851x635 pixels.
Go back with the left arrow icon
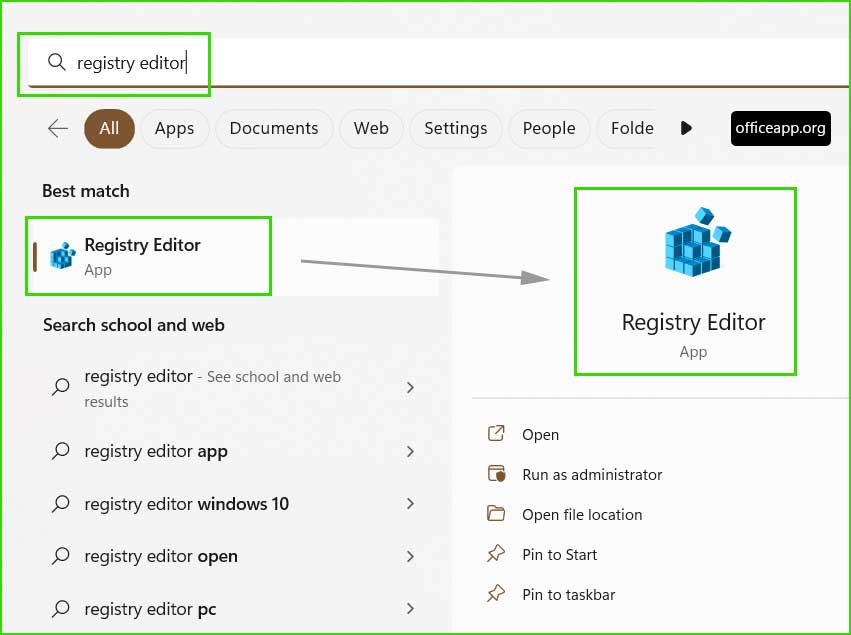point(58,129)
